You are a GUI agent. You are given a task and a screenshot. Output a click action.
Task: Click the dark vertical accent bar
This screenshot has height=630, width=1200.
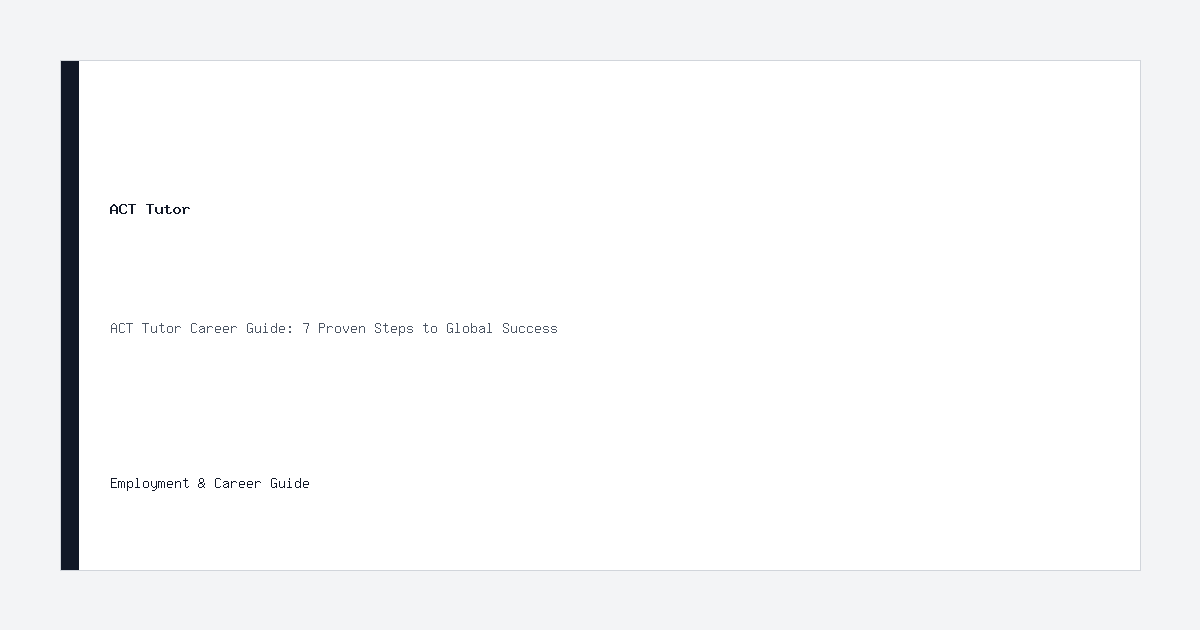[x=70, y=315]
